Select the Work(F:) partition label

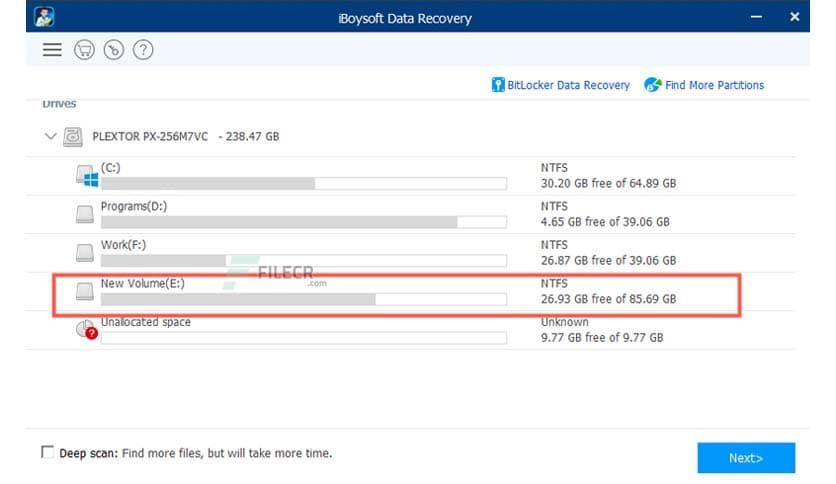123,245
